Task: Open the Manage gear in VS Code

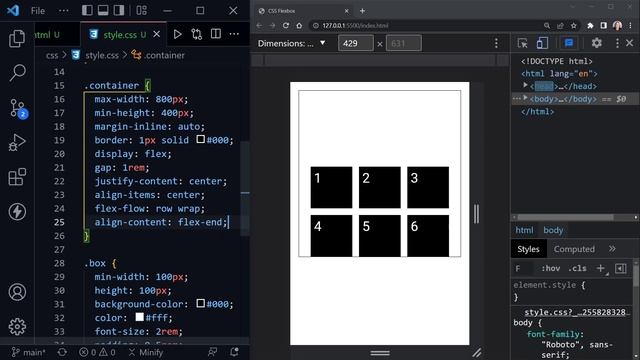Action: (17, 326)
